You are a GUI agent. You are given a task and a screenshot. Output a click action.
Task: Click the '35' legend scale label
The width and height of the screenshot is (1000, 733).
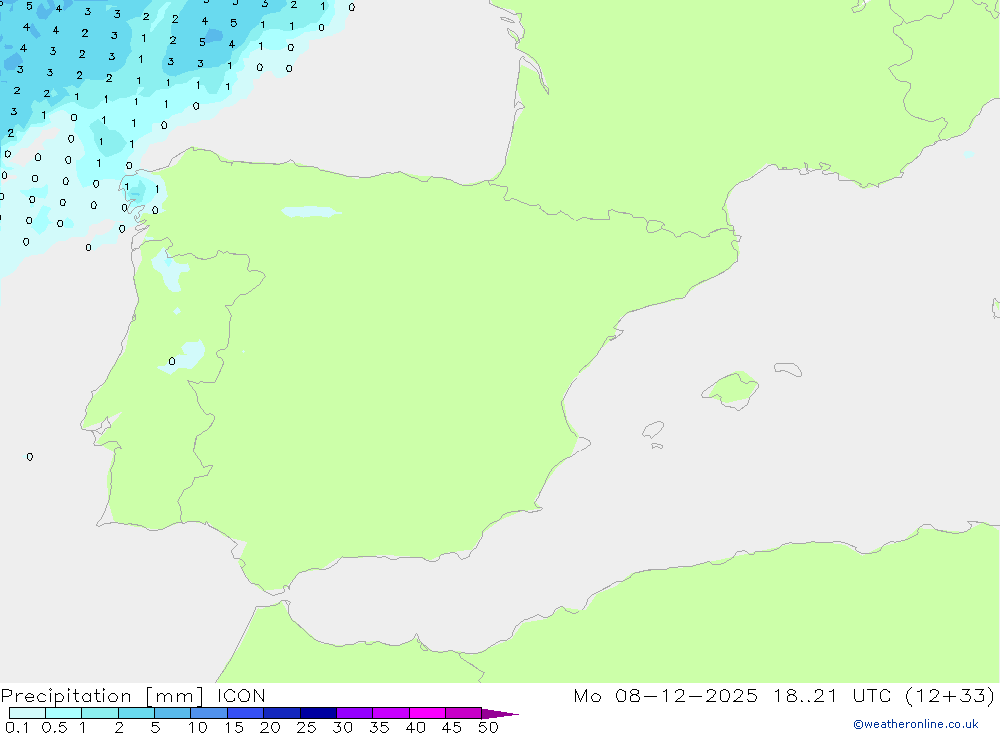pos(379,727)
